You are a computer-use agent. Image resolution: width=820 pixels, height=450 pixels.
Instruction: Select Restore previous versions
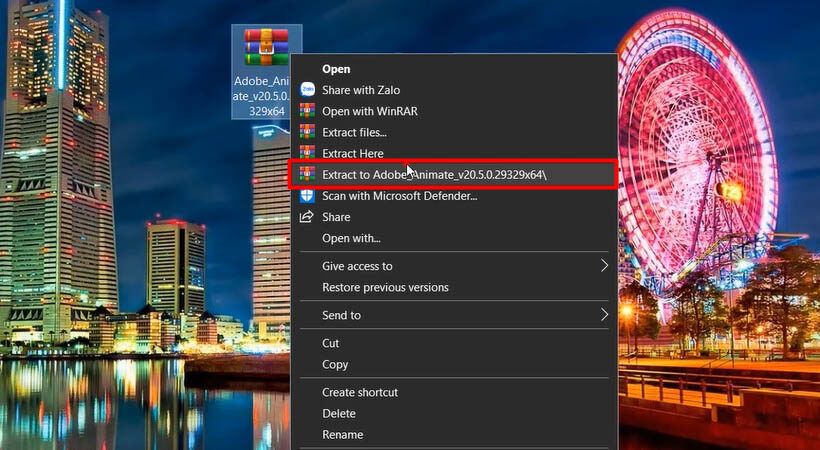click(385, 287)
